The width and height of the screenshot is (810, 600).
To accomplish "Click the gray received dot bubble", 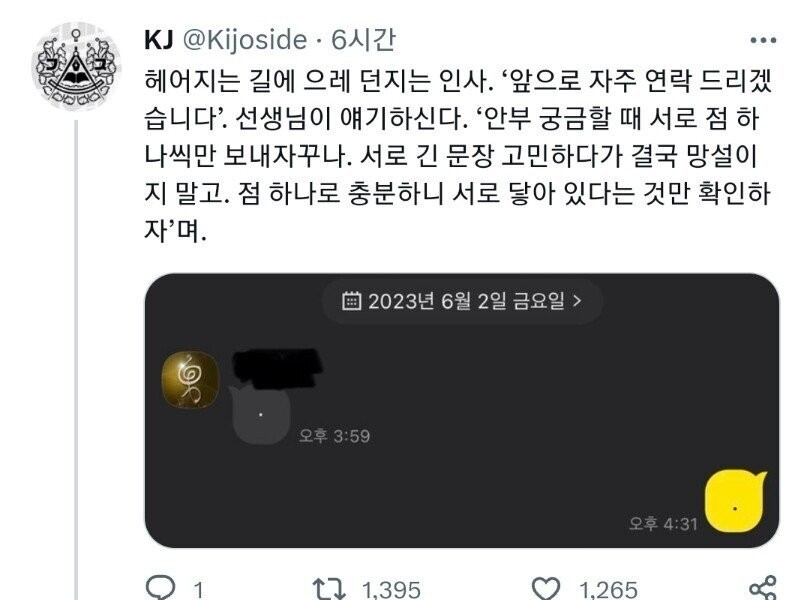I will tap(260, 414).
